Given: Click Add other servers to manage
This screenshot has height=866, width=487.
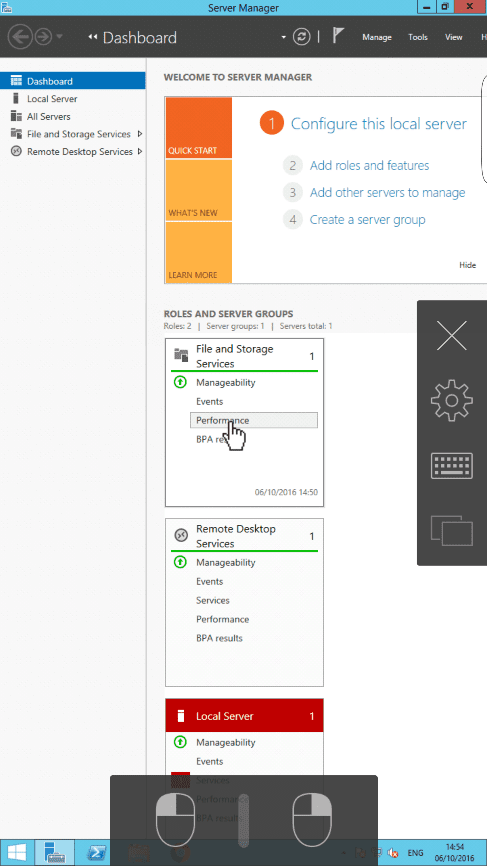Looking at the screenshot, I should (x=388, y=192).
